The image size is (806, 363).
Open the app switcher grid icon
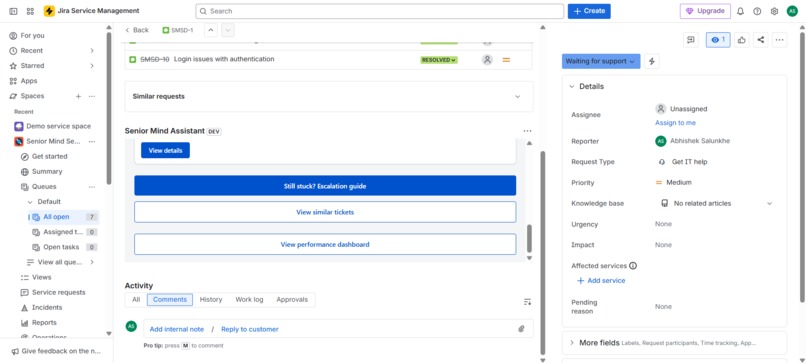click(30, 11)
